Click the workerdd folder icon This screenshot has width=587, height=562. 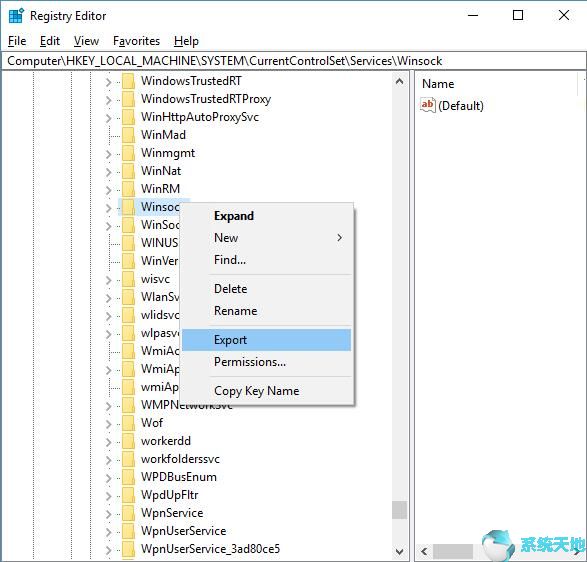(x=128, y=441)
